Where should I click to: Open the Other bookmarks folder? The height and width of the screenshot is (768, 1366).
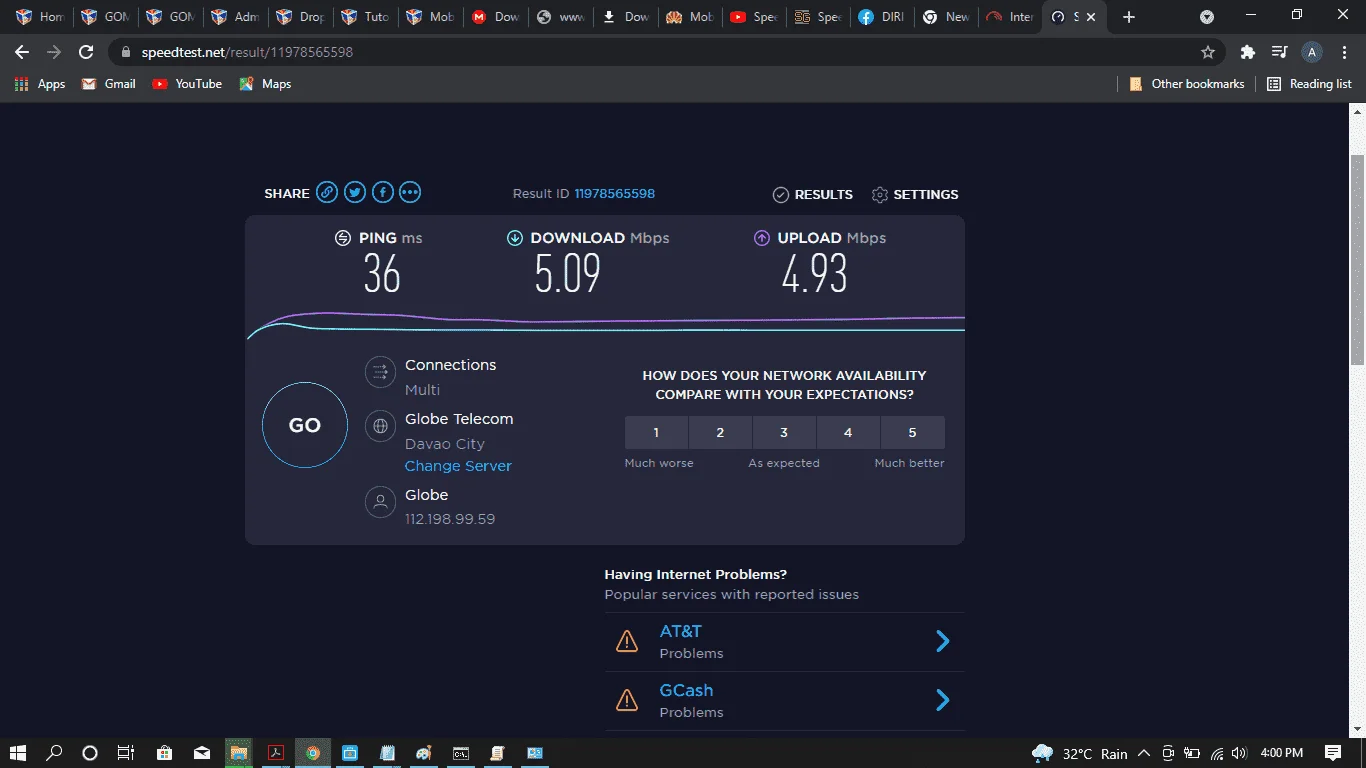[x=1186, y=84]
